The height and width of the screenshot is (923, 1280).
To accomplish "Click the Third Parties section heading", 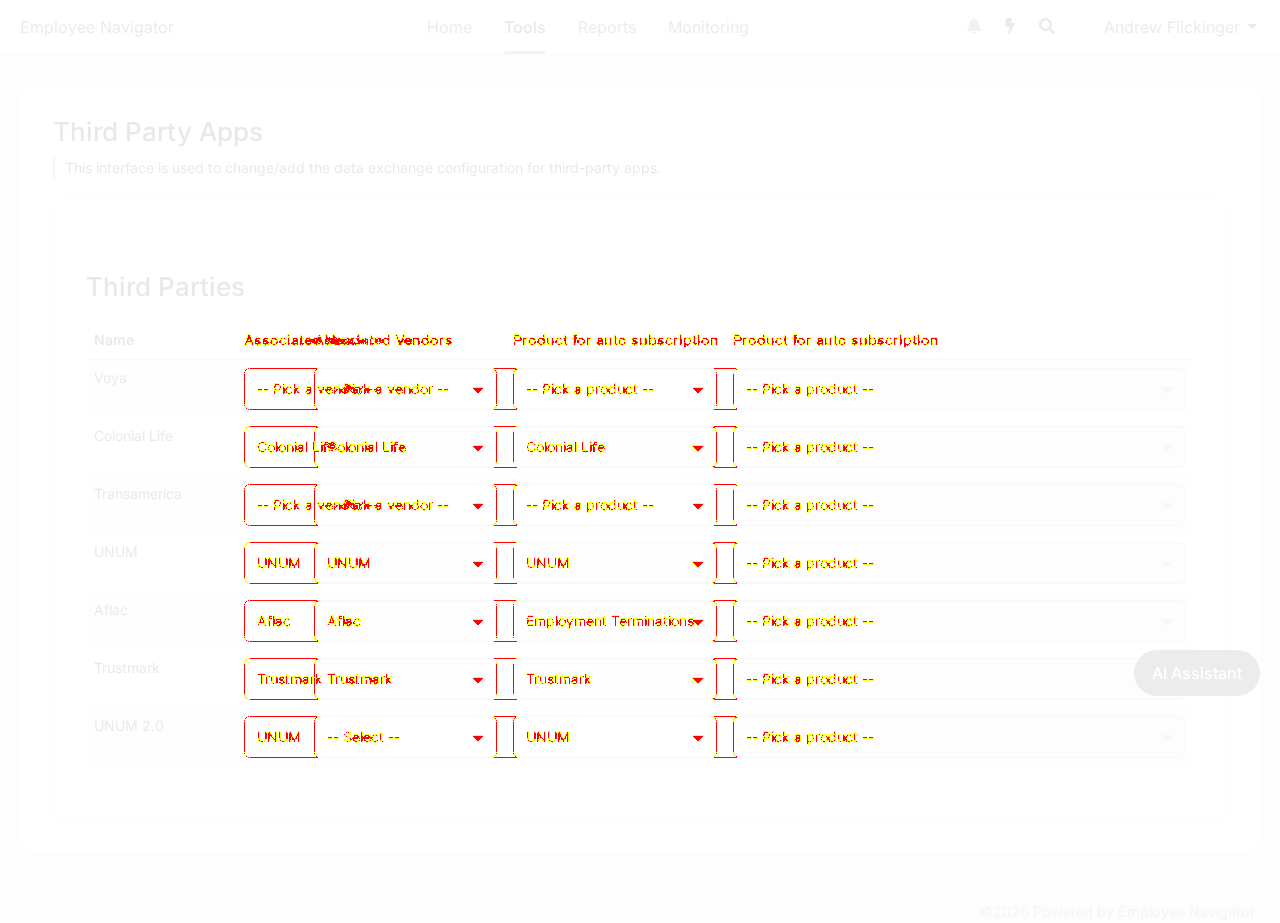I will pyautogui.click(x=166, y=287).
